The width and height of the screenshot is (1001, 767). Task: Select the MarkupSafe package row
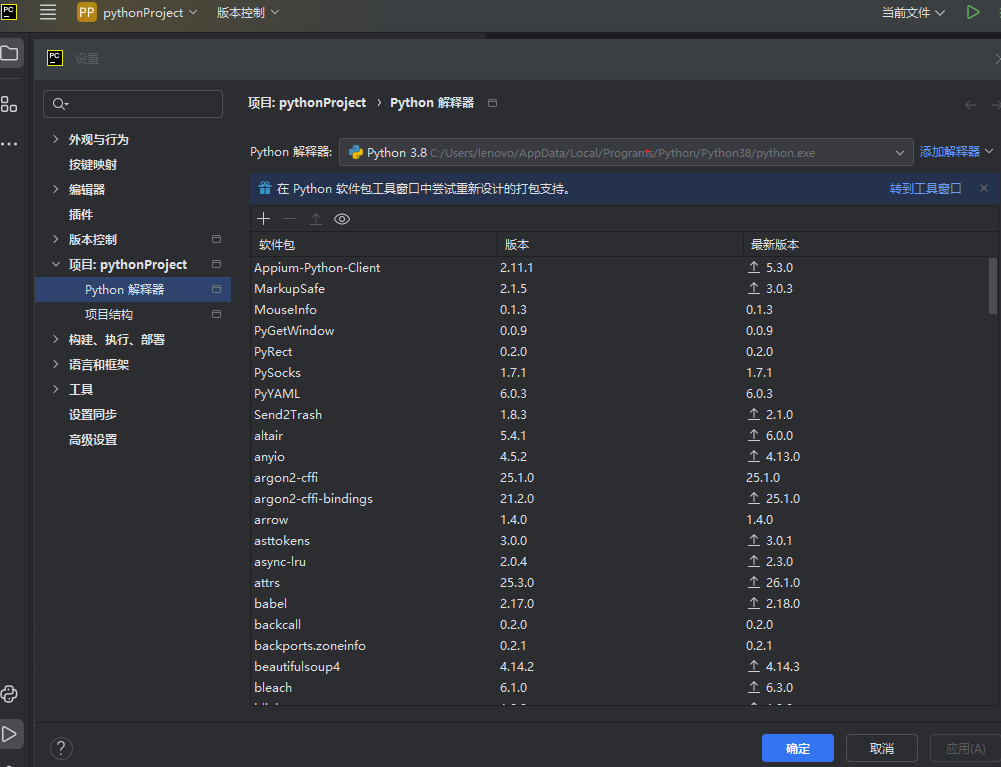pos(619,289)
